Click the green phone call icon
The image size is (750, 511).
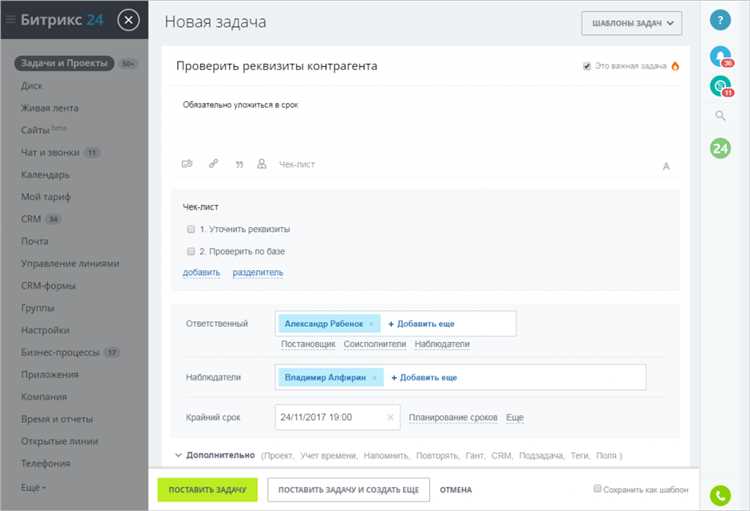(x=720, y=496)
